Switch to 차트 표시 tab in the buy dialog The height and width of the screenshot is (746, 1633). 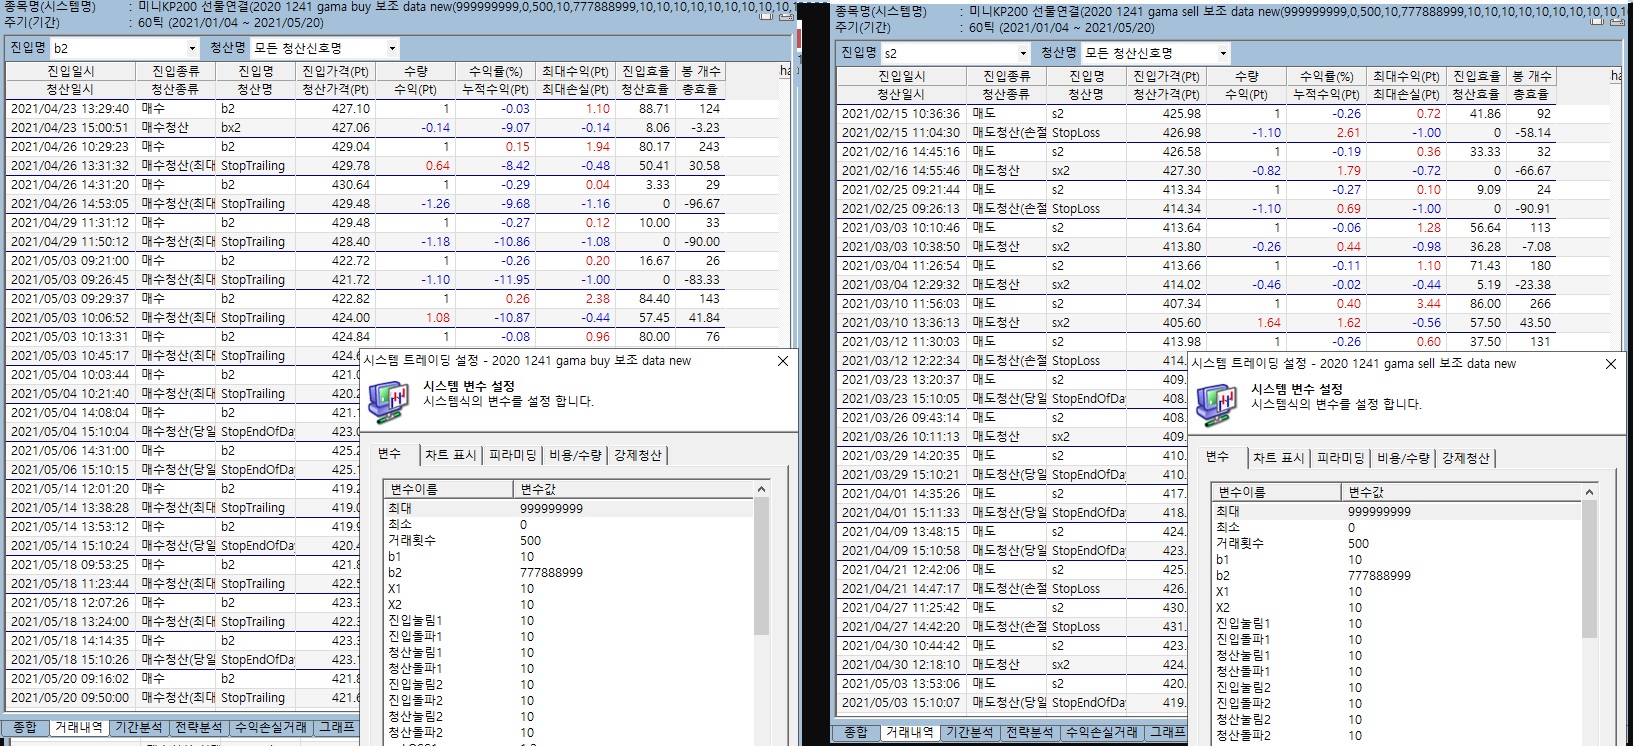(x=450, y=455)
